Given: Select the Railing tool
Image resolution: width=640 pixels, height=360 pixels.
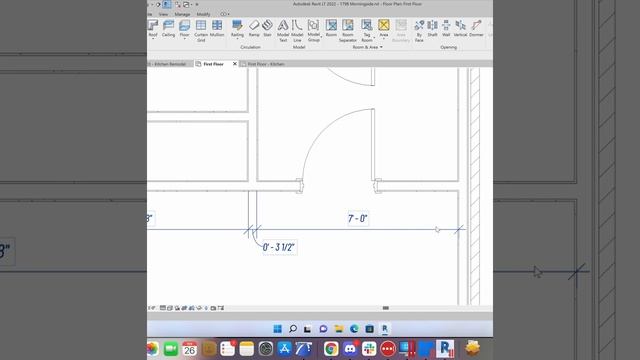Looking at the screenshot, I should 237,28.
